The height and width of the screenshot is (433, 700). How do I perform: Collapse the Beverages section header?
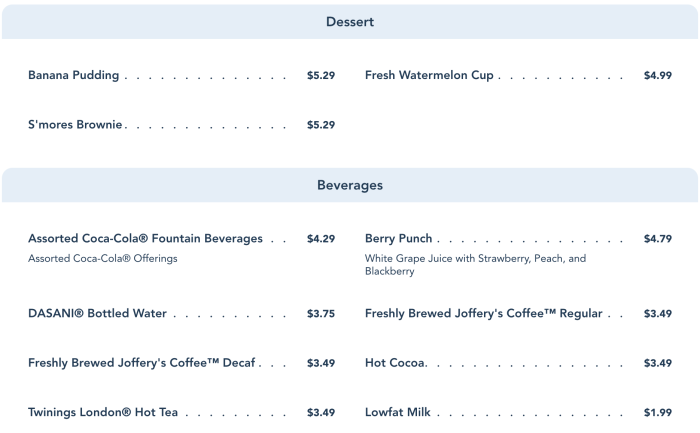(349, 185)
